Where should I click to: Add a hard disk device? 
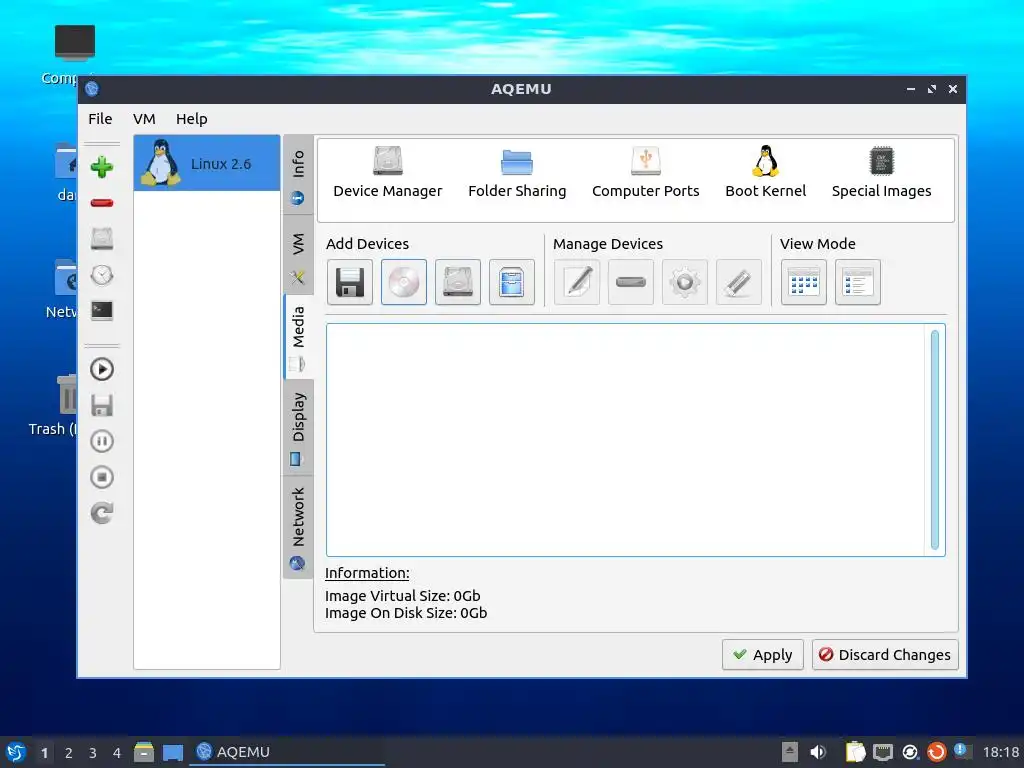(x=458, y=282)
